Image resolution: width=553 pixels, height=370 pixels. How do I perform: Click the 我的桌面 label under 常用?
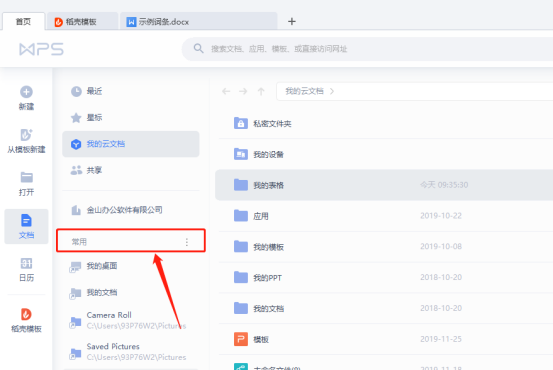[102, 266]
